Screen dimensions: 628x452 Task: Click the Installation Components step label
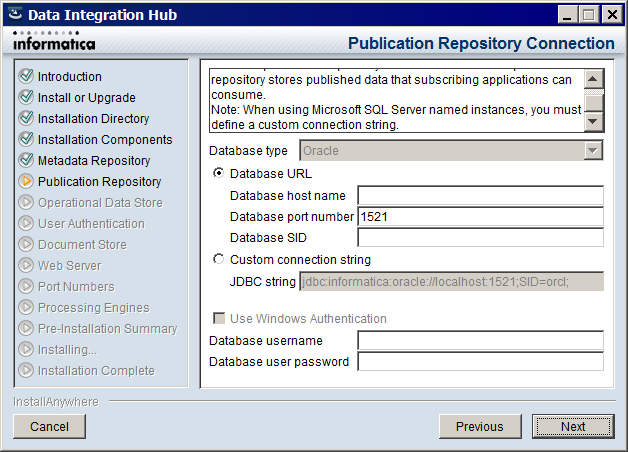point(105,140)
